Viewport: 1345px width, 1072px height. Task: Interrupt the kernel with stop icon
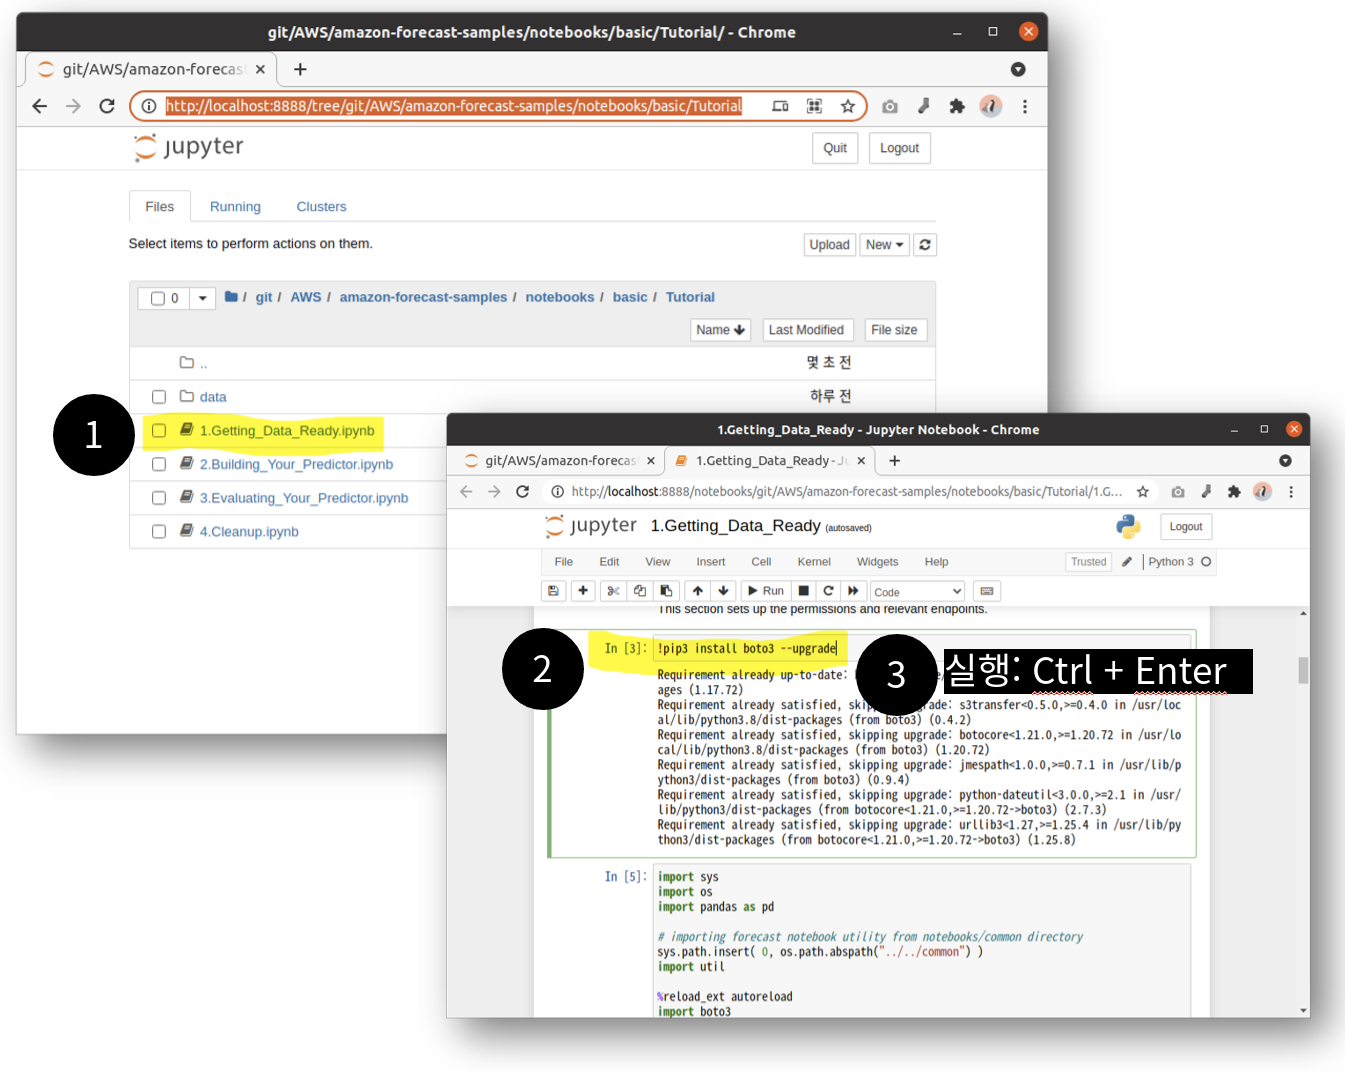pyautogui.click(x=803, y=591)
